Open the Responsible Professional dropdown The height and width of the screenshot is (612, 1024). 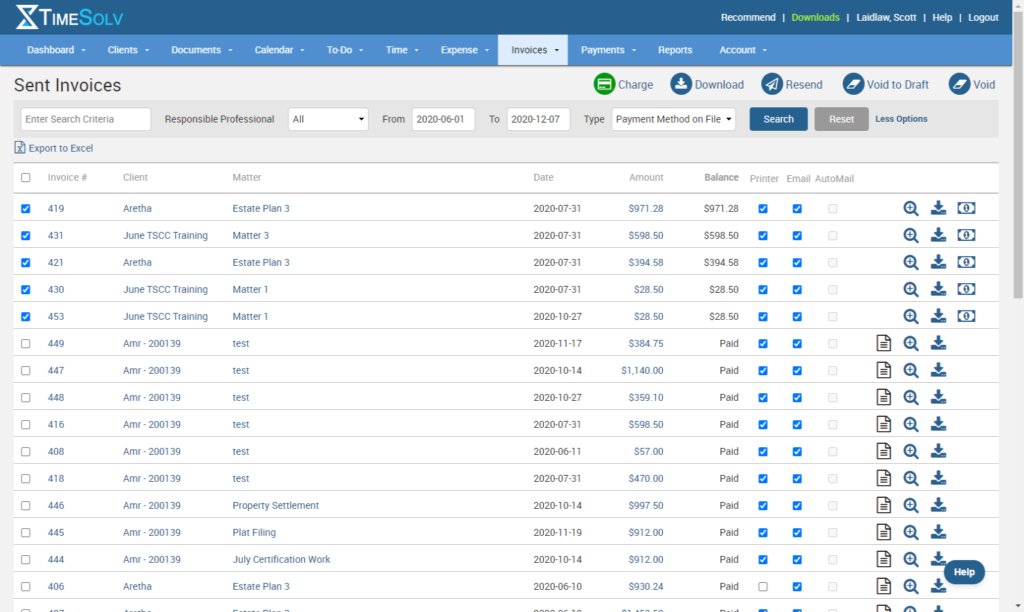(328, 119)
